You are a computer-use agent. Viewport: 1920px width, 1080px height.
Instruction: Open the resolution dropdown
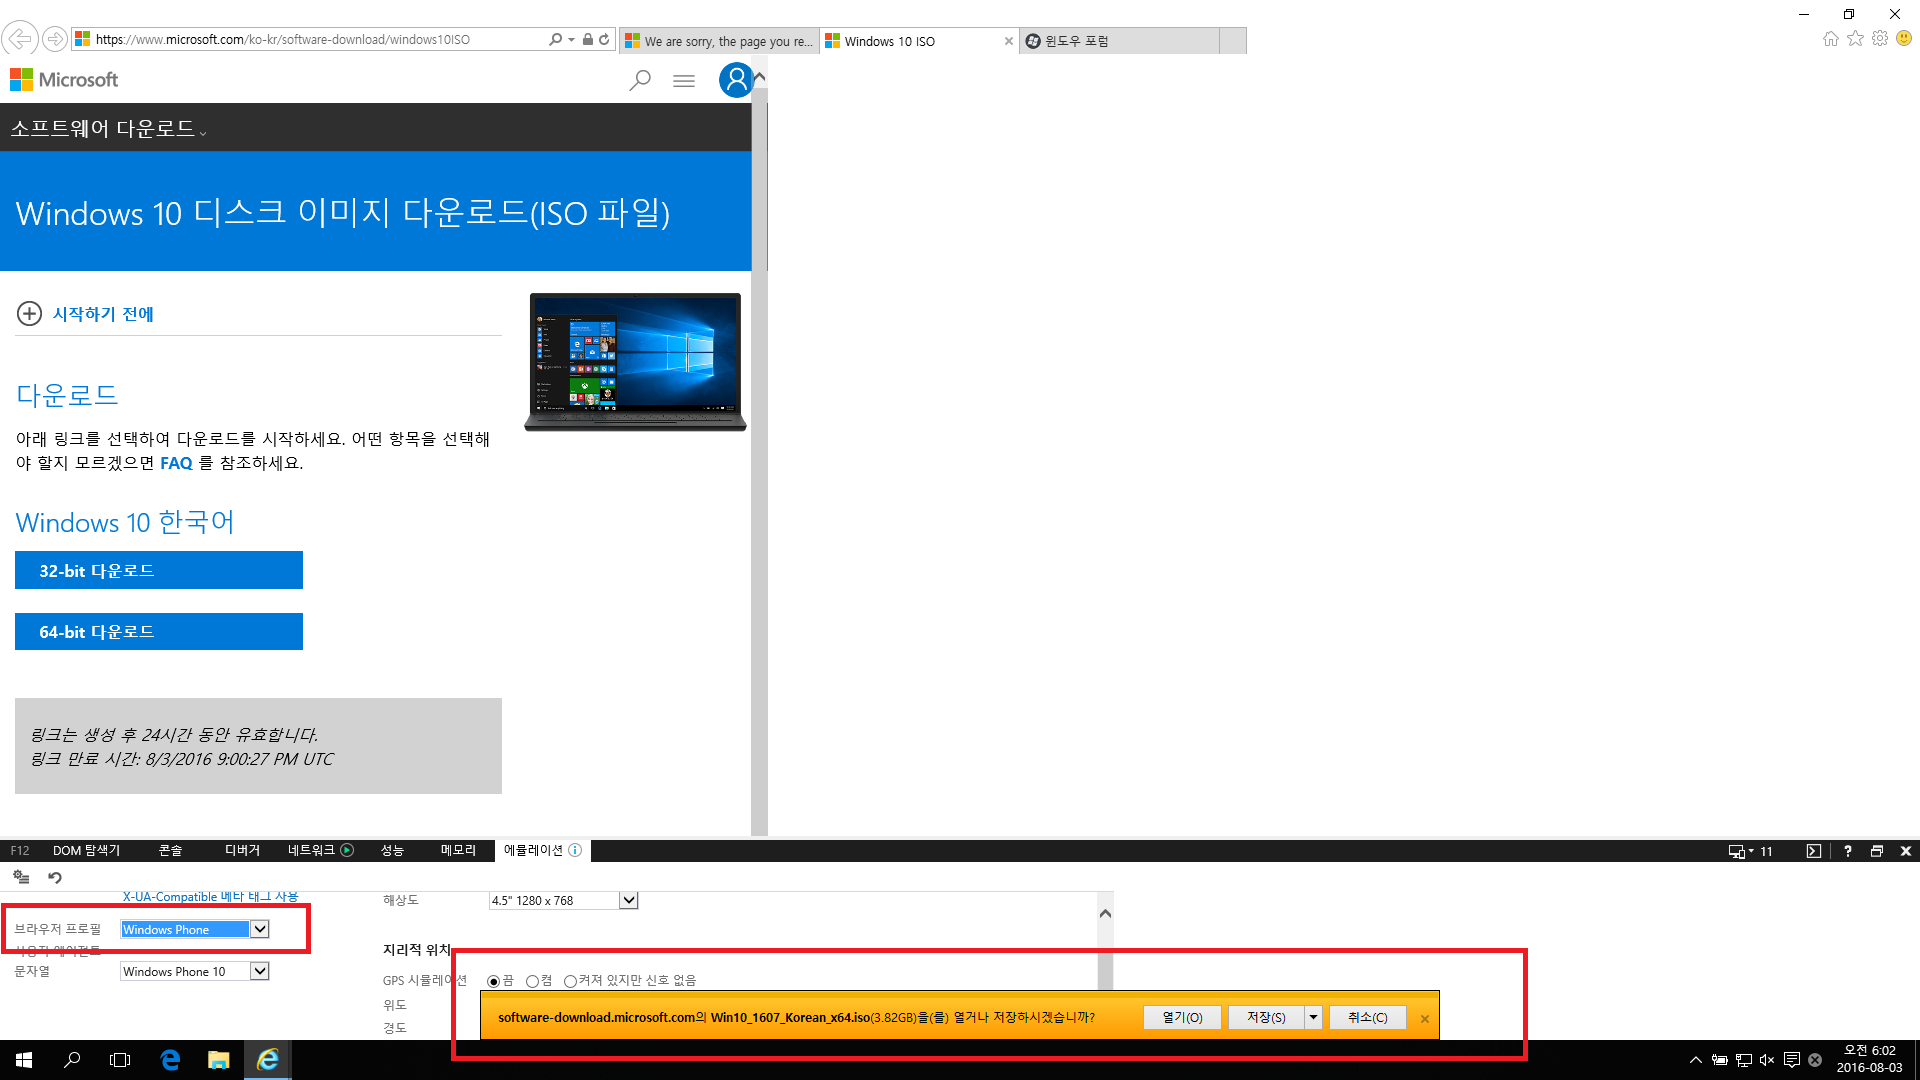pyautogui.click(x=628, y=900)
